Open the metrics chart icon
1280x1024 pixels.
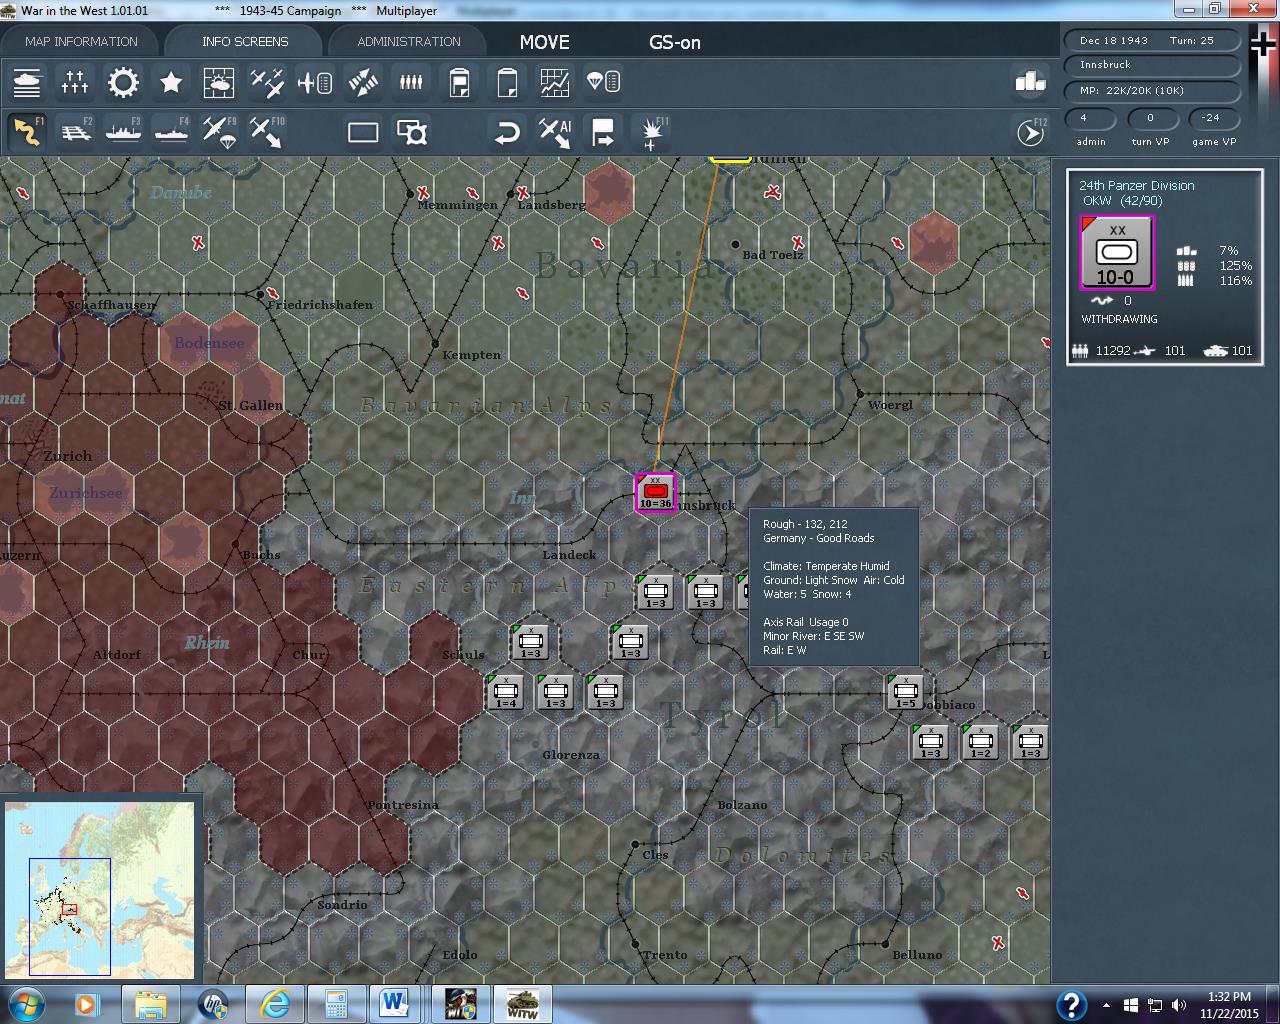[555, 82]
